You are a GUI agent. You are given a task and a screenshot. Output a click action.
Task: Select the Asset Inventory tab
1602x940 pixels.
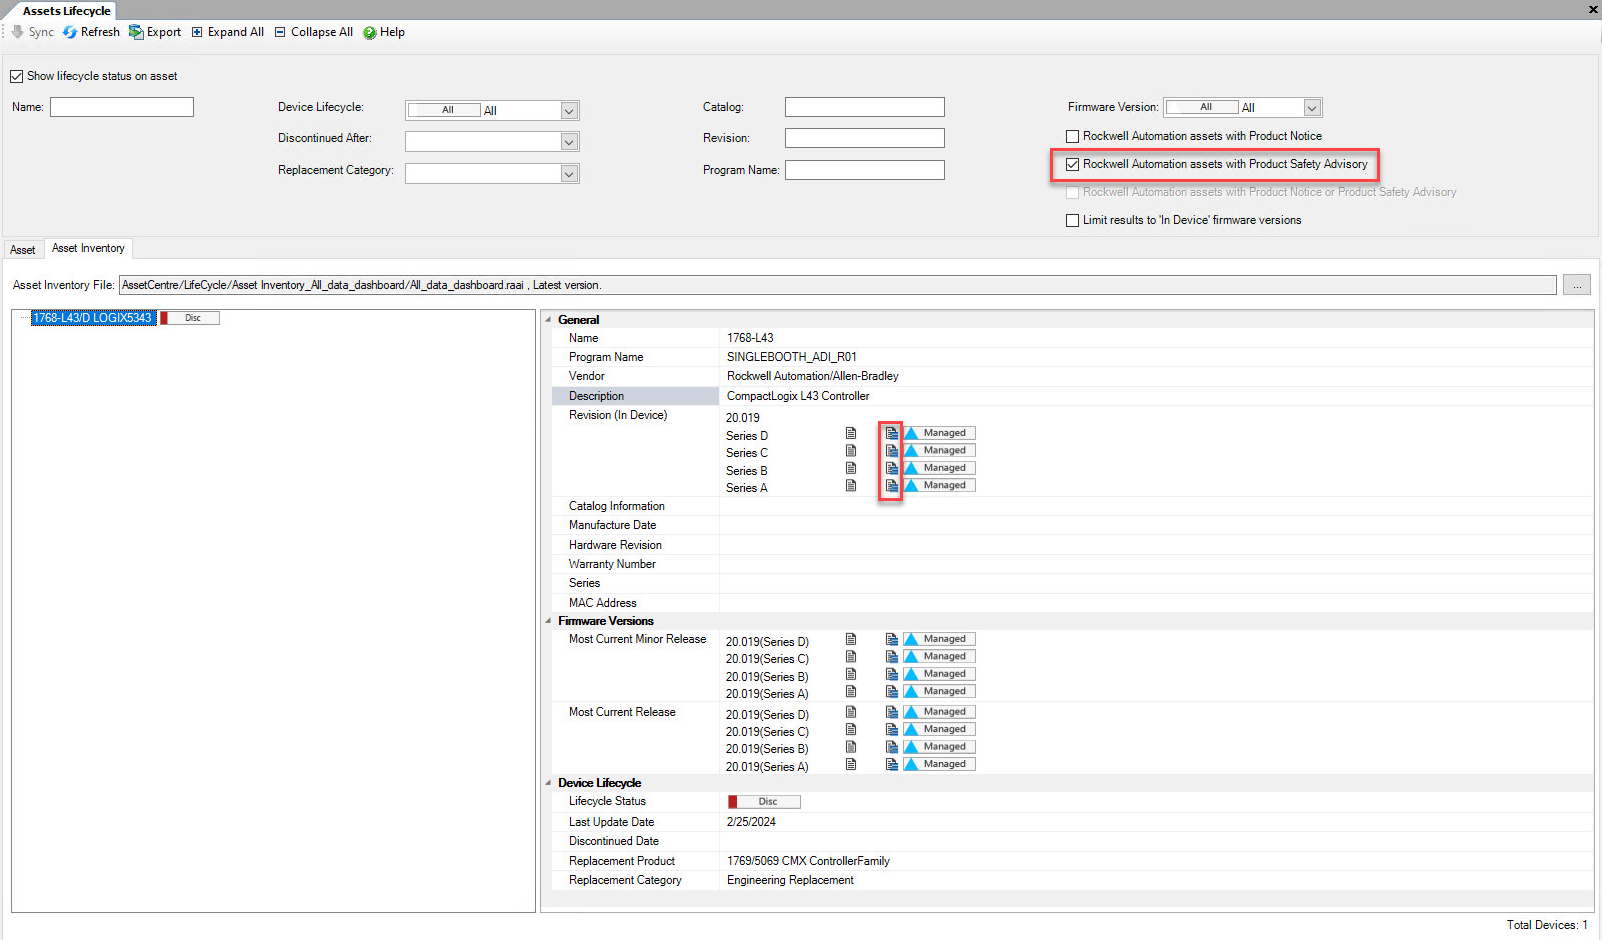[88, 248]
